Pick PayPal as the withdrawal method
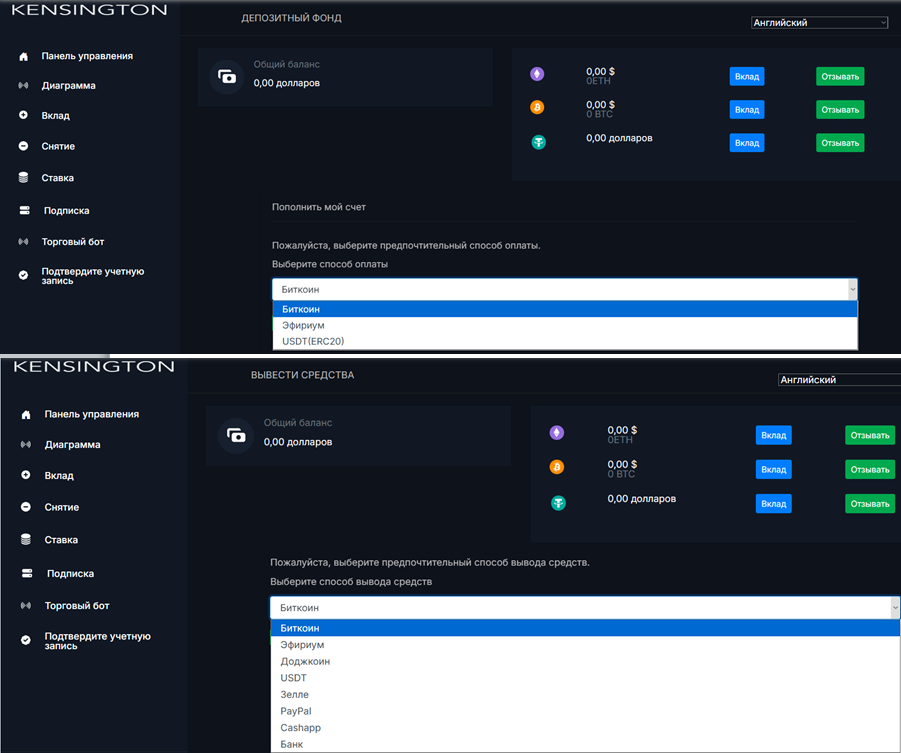 (x=296, y=711)
